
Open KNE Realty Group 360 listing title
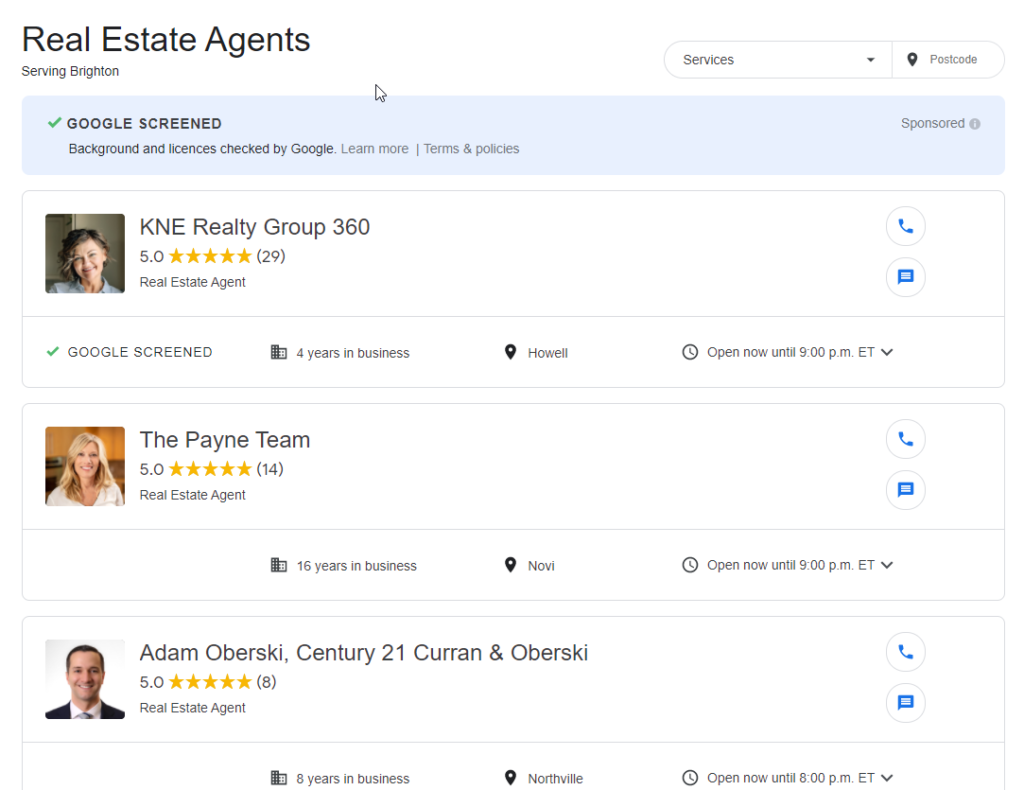point(255,227)
